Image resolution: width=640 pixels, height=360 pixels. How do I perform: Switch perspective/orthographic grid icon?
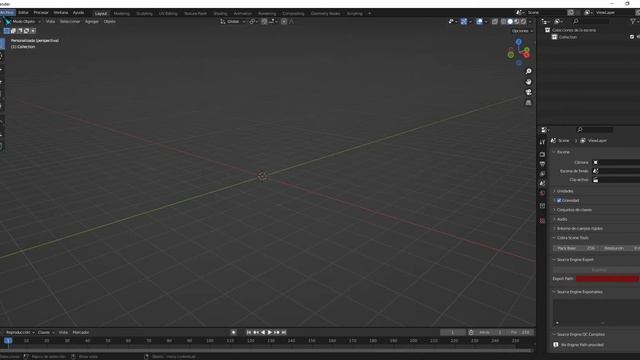(528, 103)
